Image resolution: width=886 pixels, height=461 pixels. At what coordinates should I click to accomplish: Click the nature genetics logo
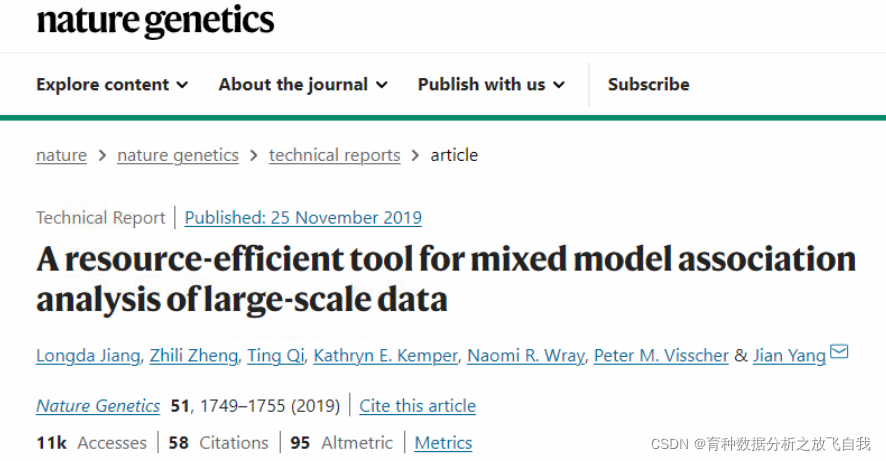[x=155, y=20]
